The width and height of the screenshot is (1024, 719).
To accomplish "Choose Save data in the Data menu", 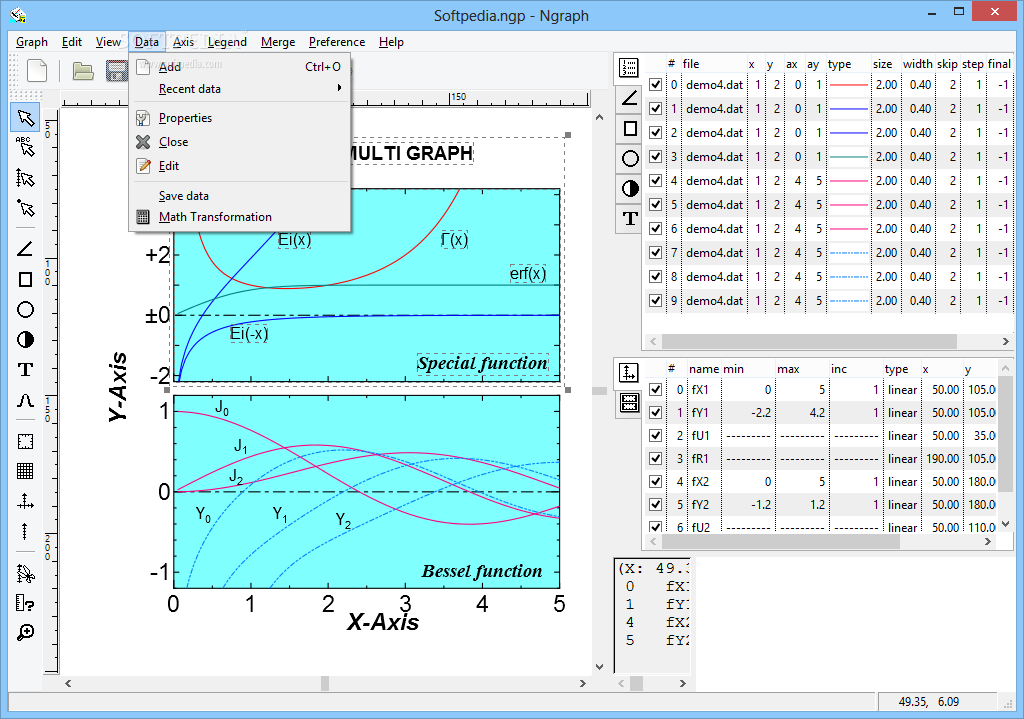I will coord(240,196).
